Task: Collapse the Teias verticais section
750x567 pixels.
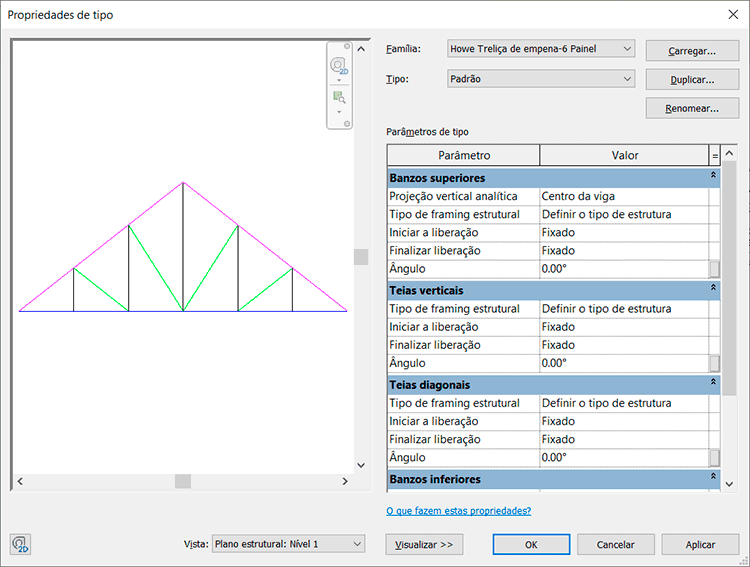Action: pos(713,290)
